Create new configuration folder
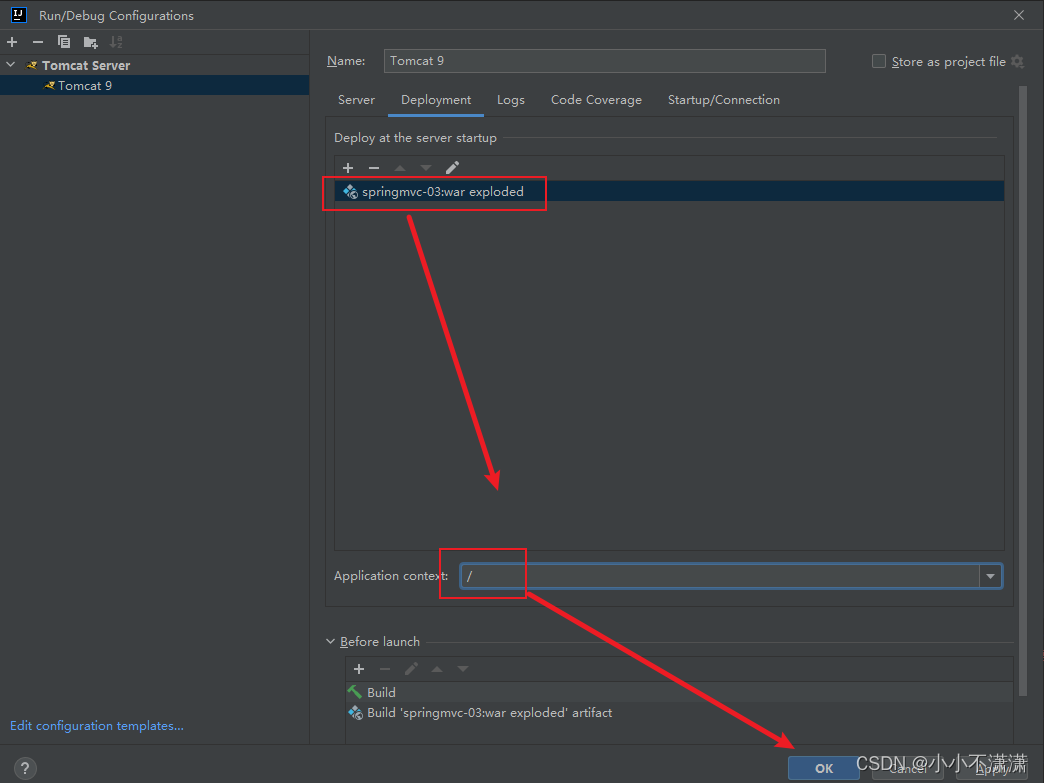1044x783 pixels. (x=91, y=43)
